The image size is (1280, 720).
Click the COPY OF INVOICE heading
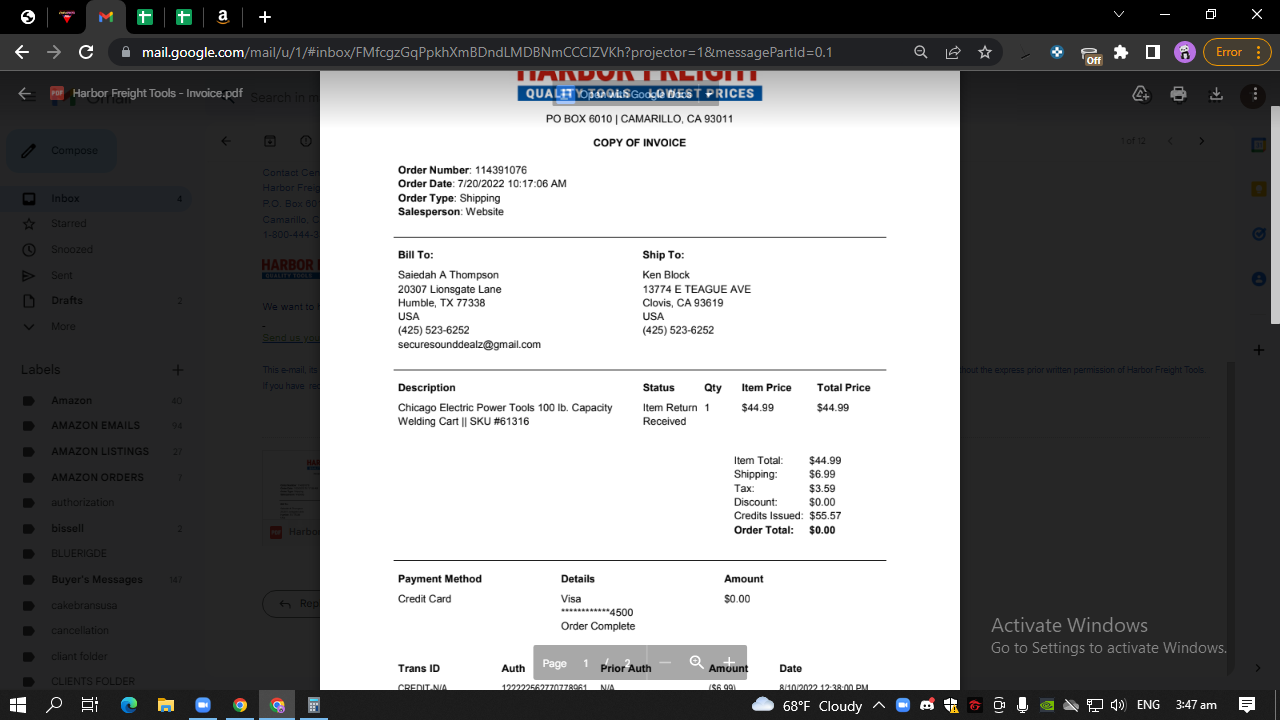coord(639,143)
